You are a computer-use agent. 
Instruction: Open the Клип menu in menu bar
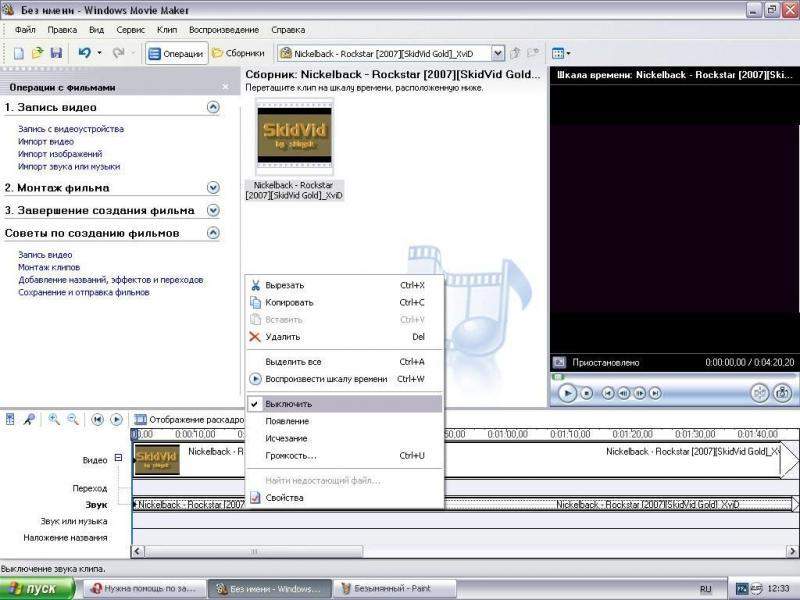tap(168, 30)
